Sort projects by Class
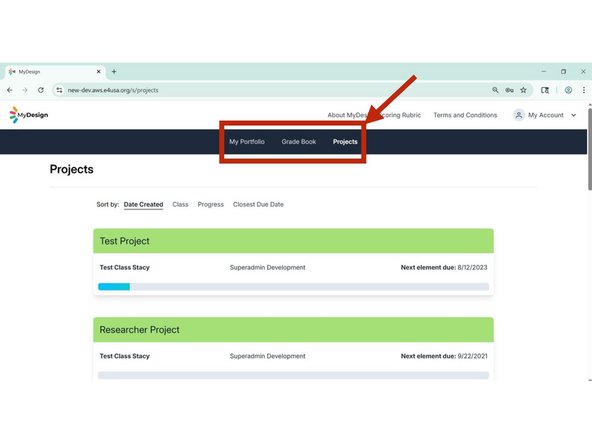 [180, 205]
